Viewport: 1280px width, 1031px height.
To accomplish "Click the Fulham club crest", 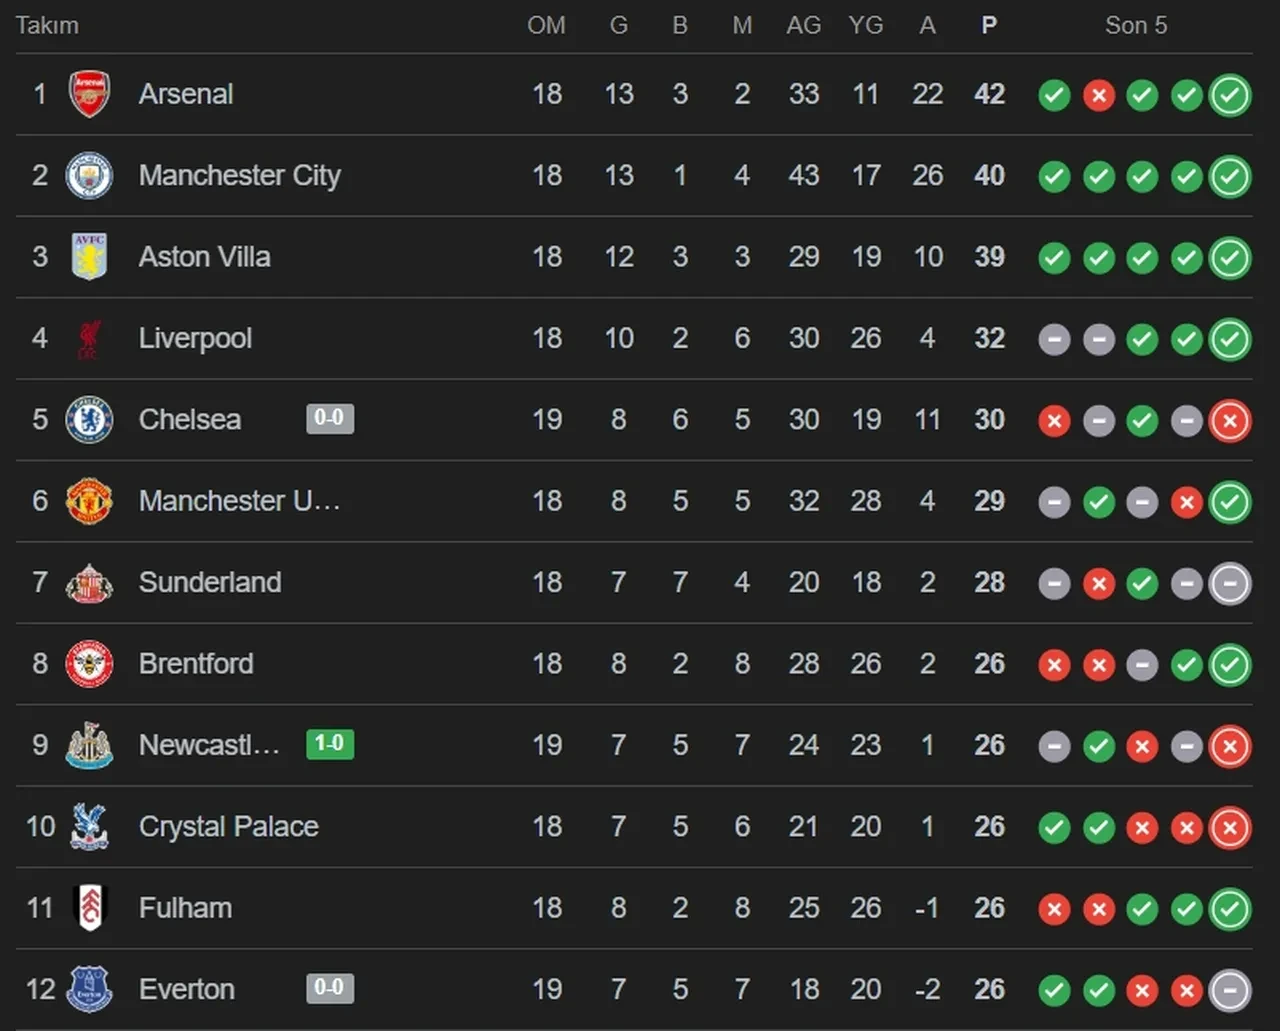I will pos(89,908).
